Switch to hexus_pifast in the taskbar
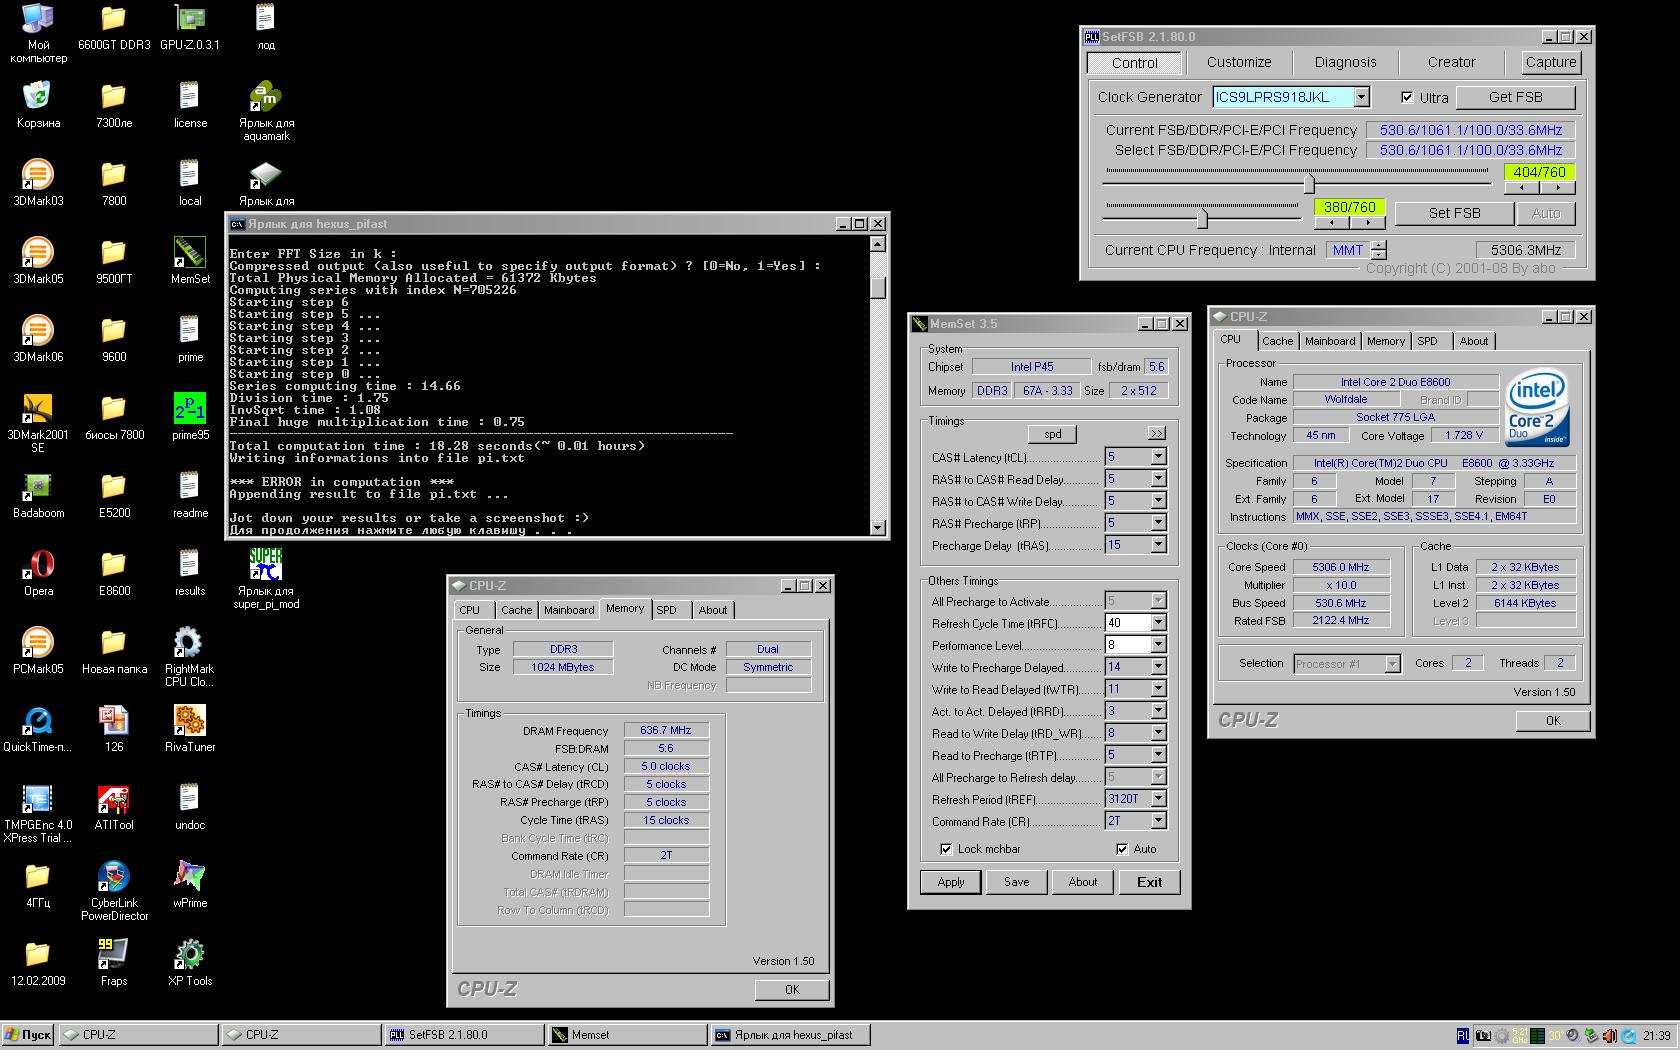This screenshot has height=1050, width=1680. (790, 1035)
